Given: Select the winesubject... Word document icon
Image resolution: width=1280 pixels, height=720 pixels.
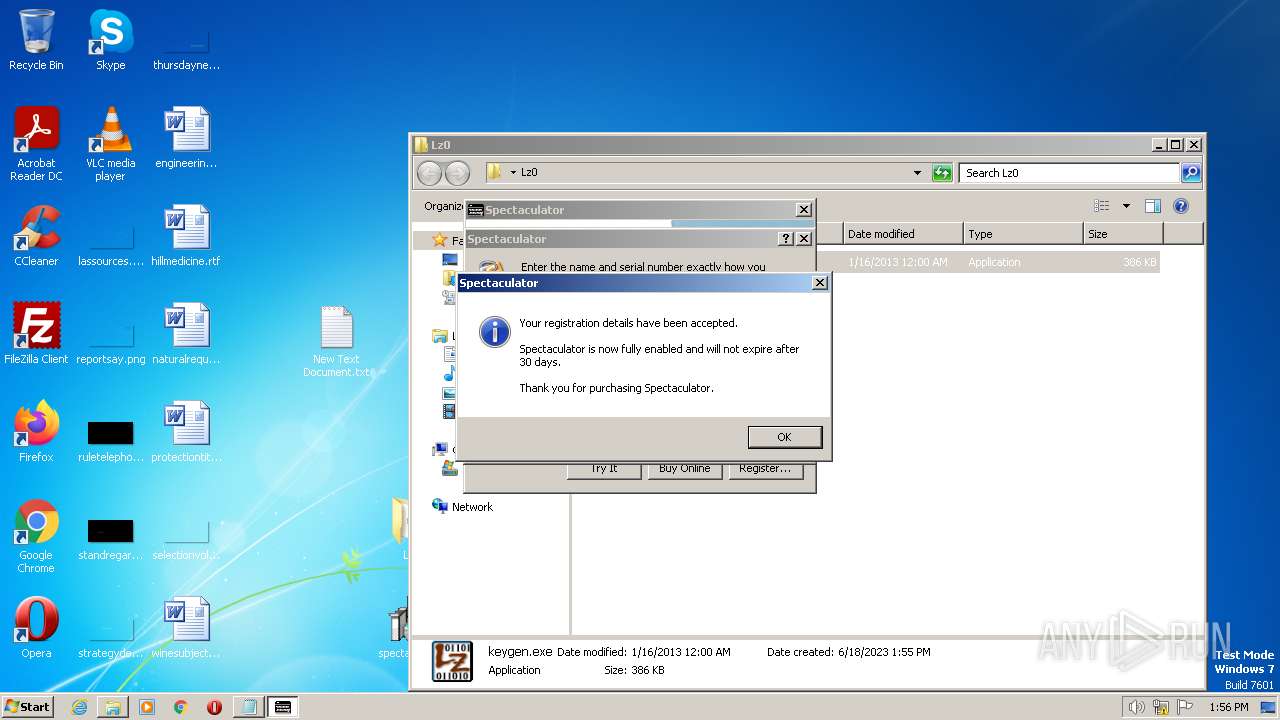Looking at the screenshot, I should coord(186,628).
